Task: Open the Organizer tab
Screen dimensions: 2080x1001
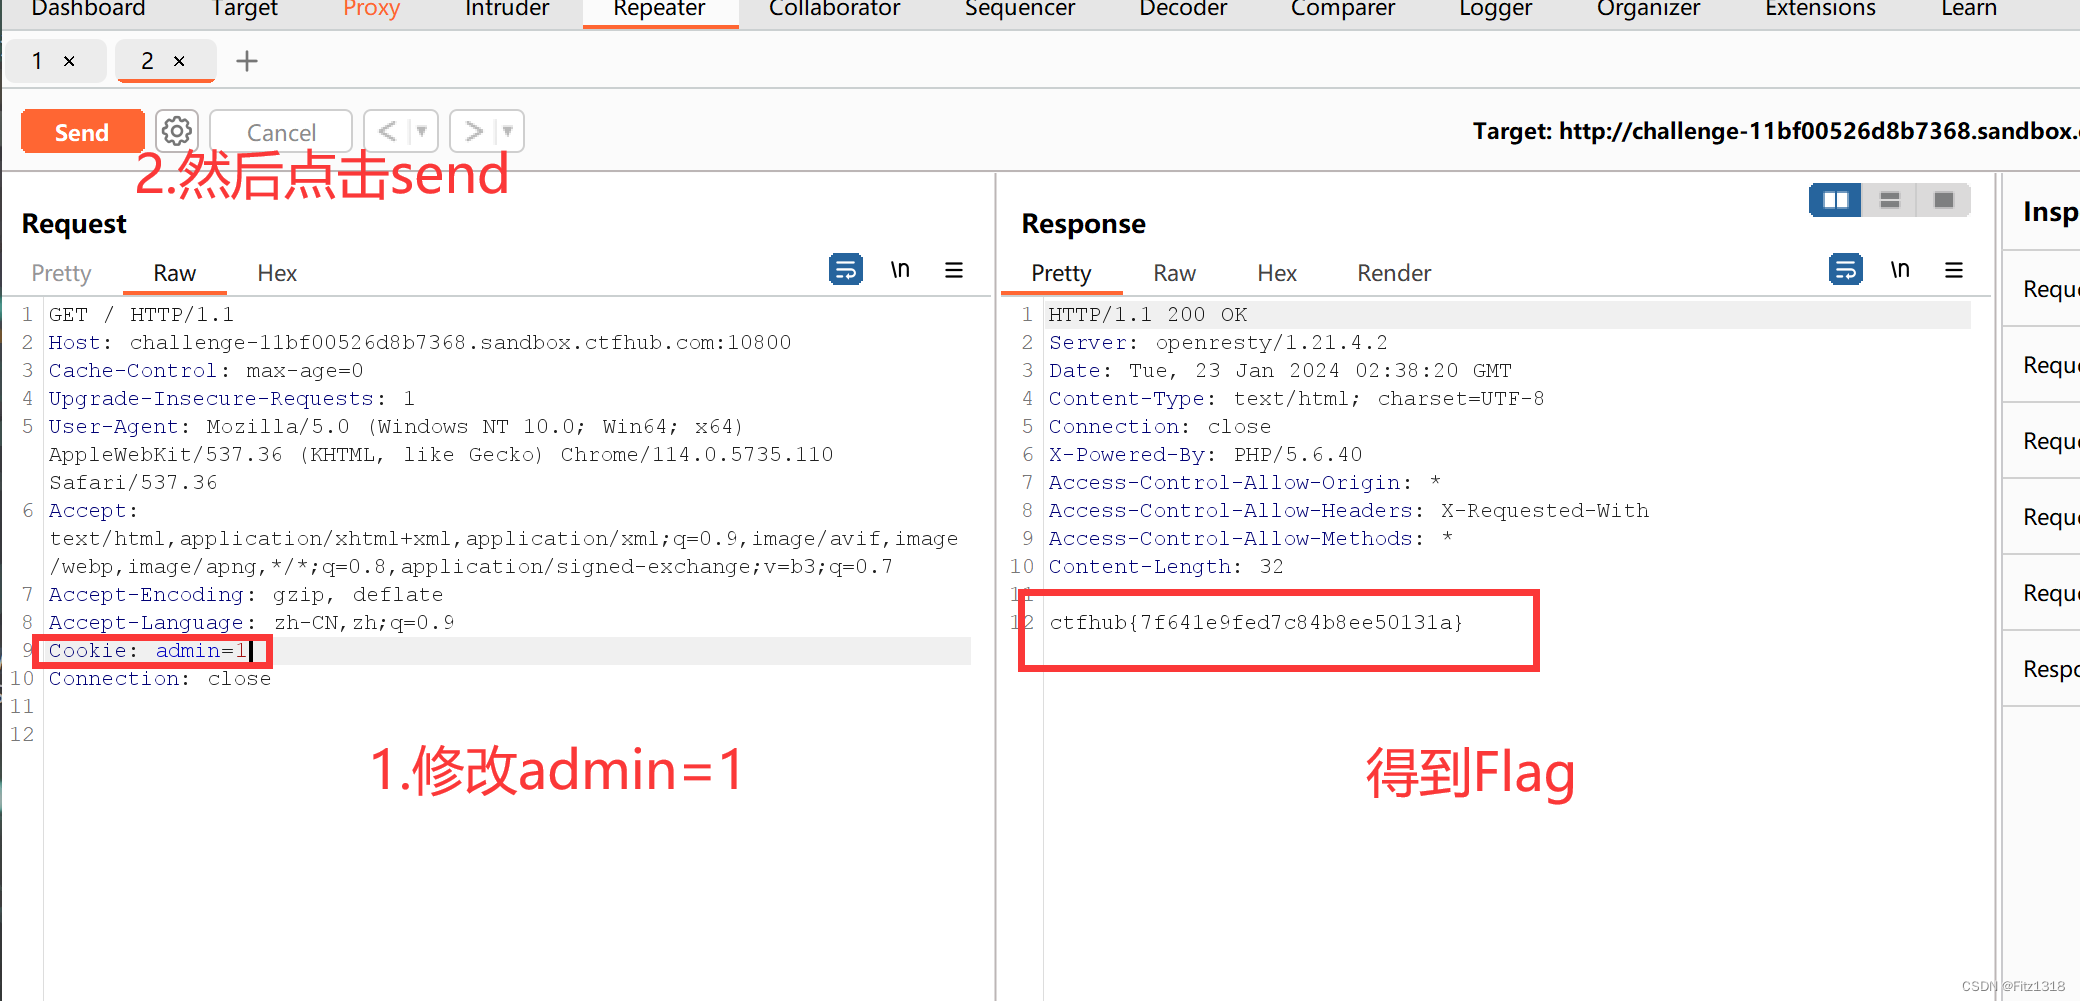Action: [1648, 9]
